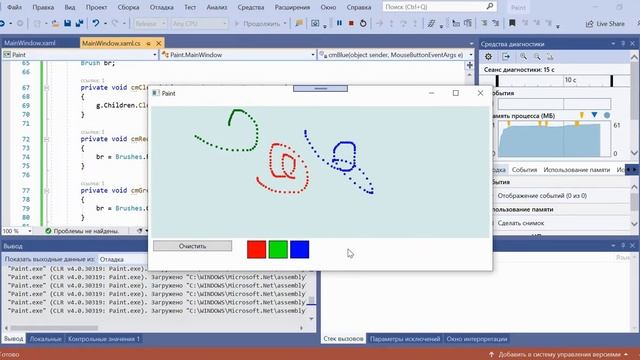Click the feedback flag toolbar icon
640x360 pixels.
(x=299, y=23)
